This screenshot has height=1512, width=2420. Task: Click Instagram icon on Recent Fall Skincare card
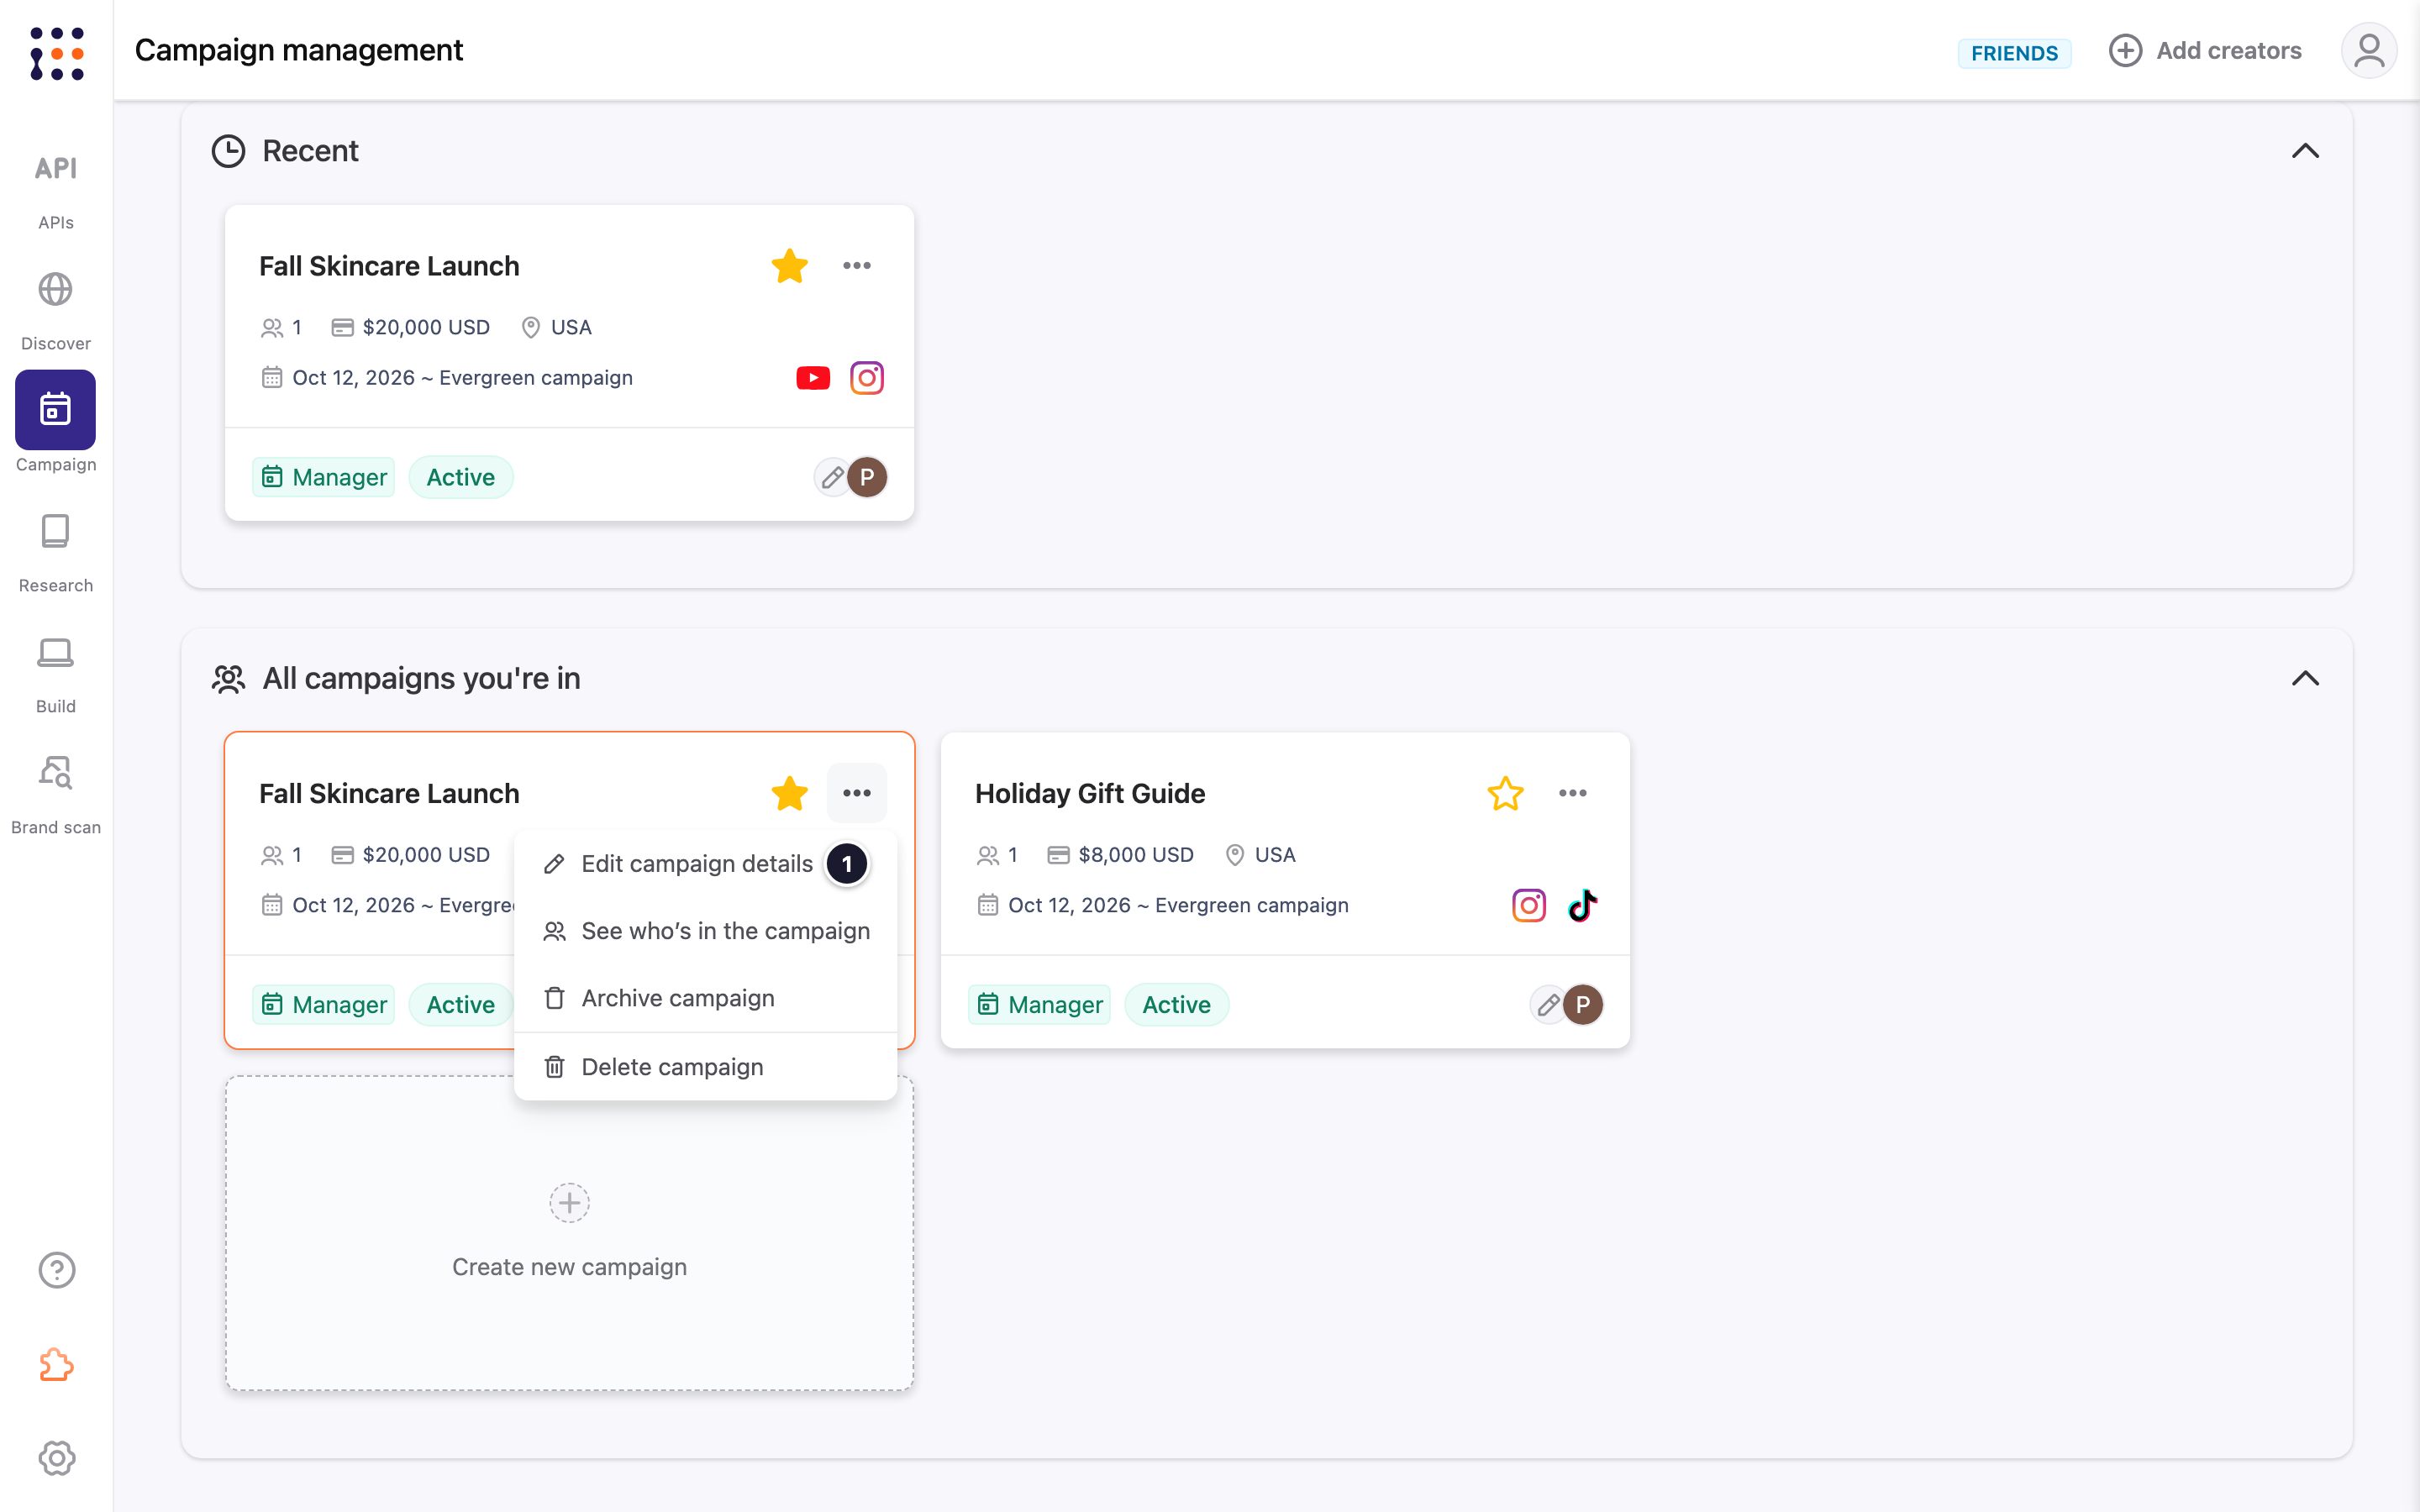(x=867, y=378)
